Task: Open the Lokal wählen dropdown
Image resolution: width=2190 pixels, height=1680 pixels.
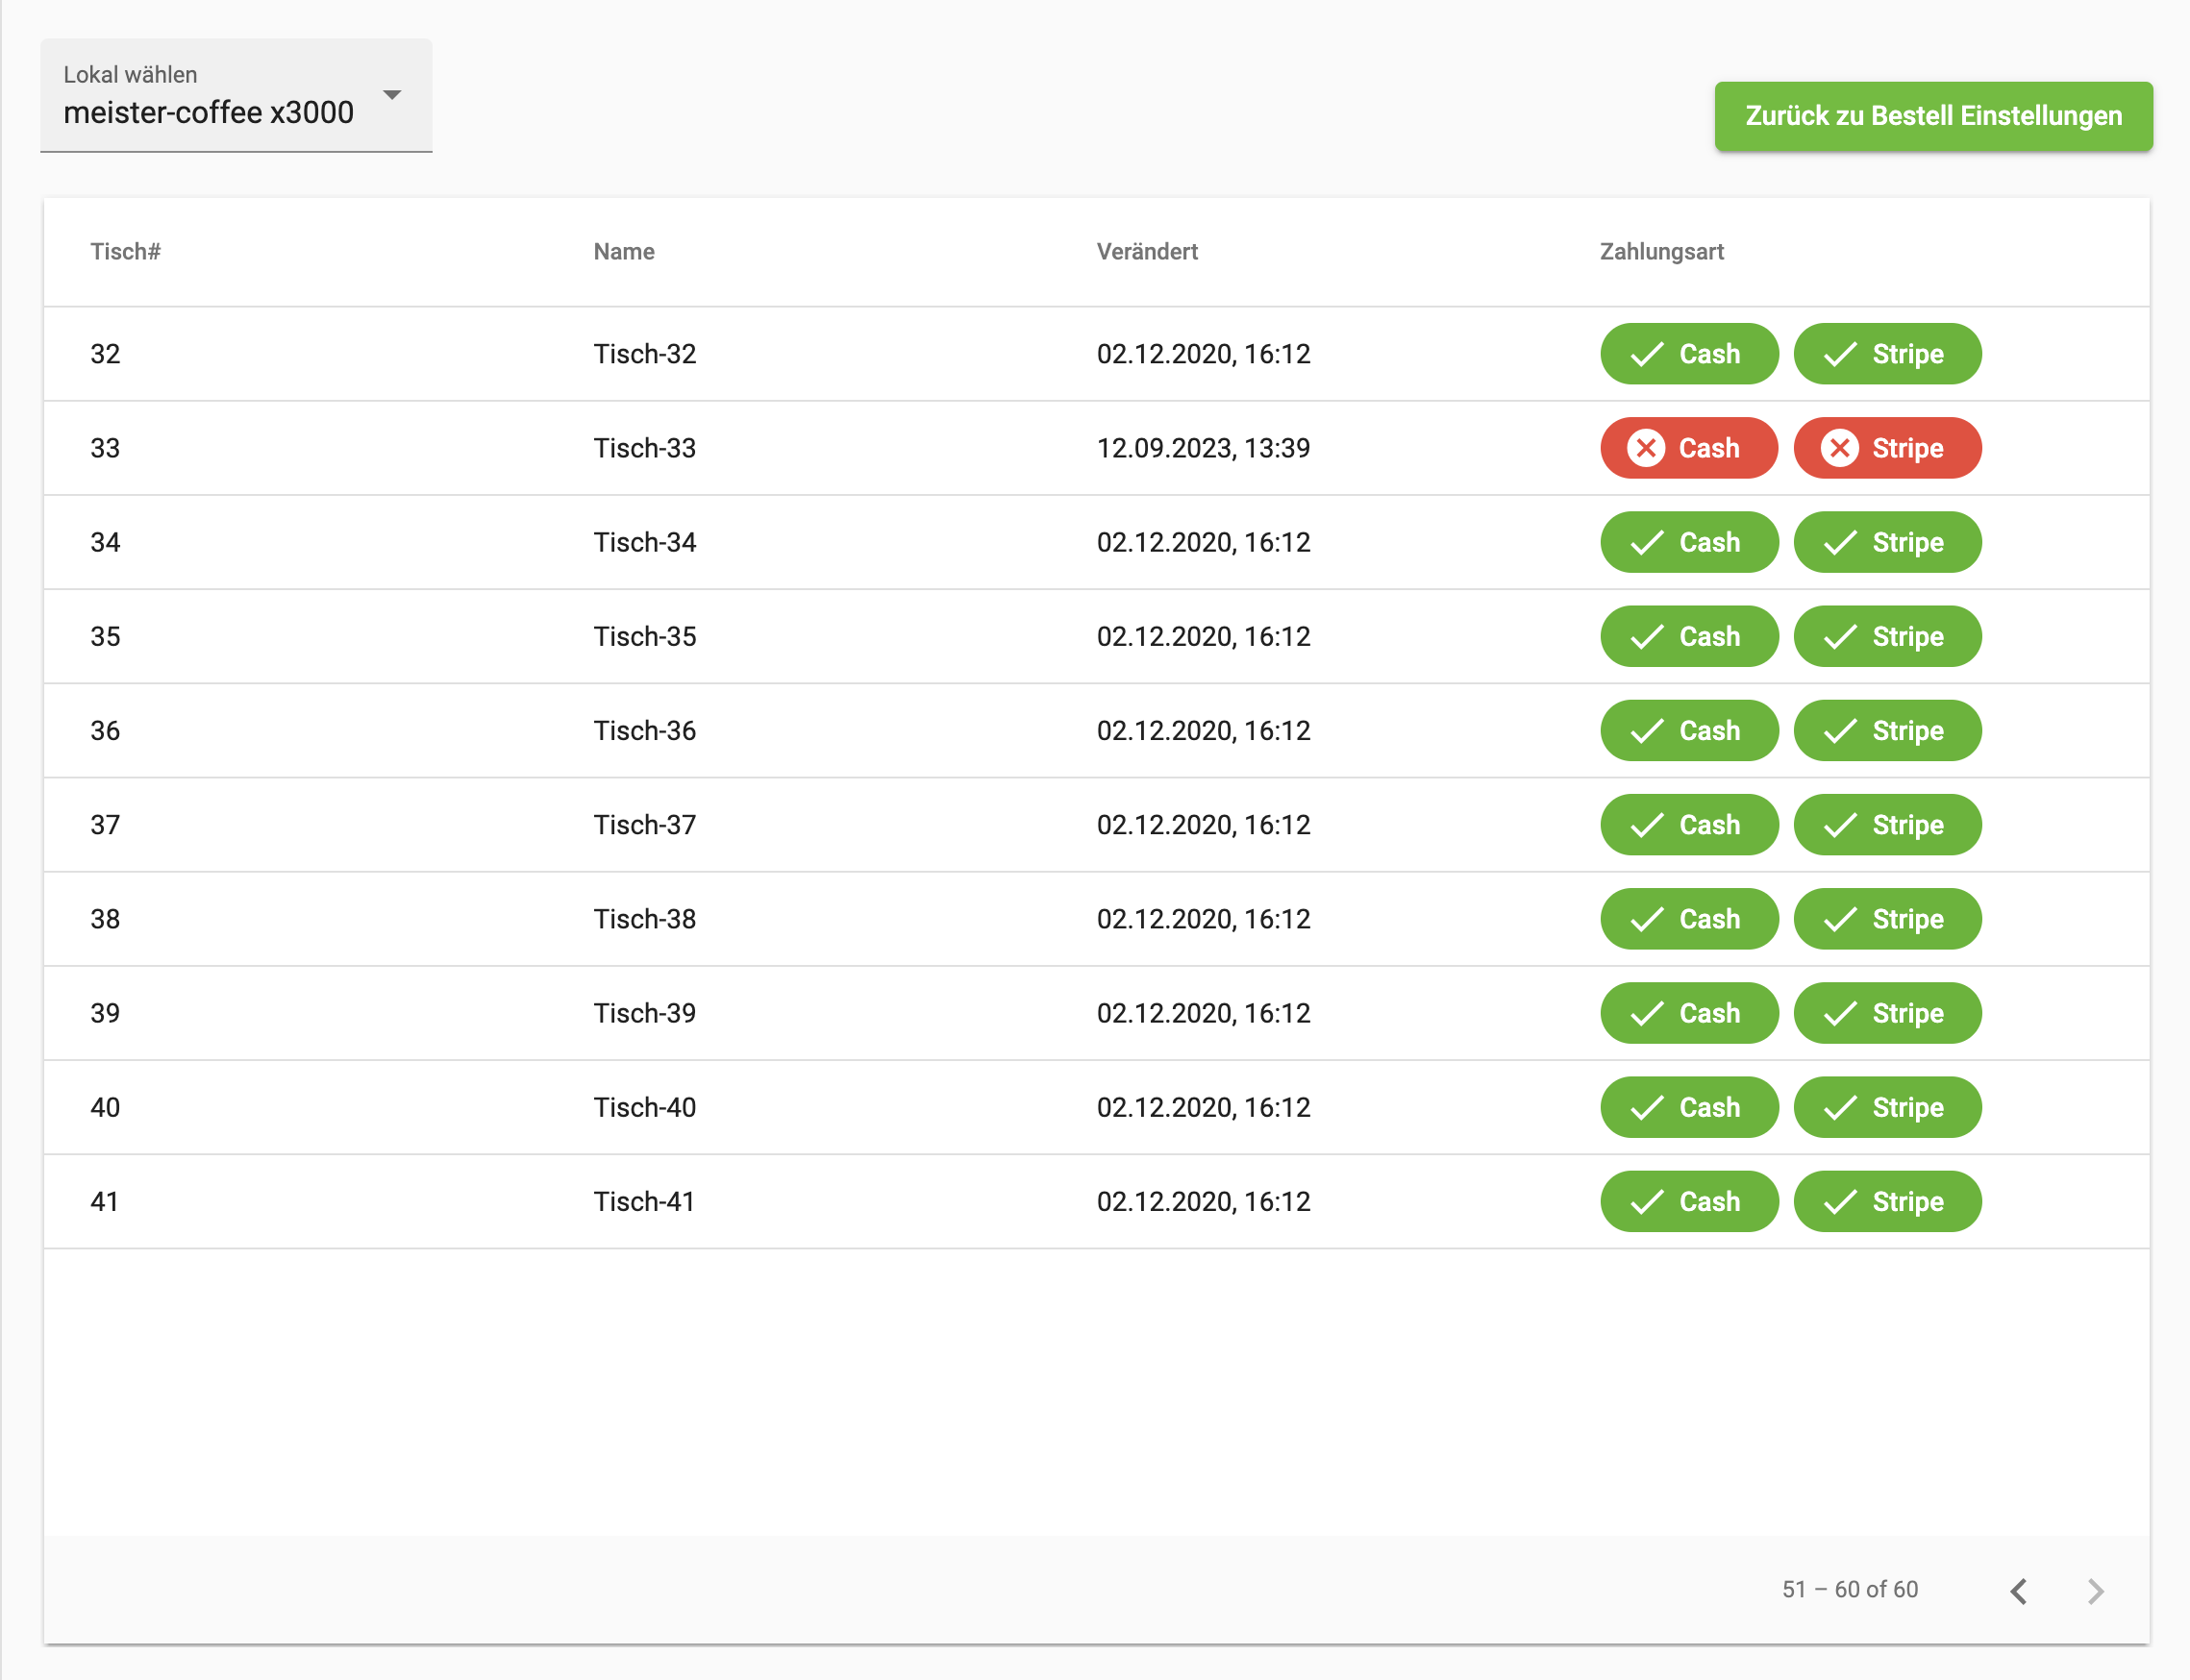Action: click(236, 96)
